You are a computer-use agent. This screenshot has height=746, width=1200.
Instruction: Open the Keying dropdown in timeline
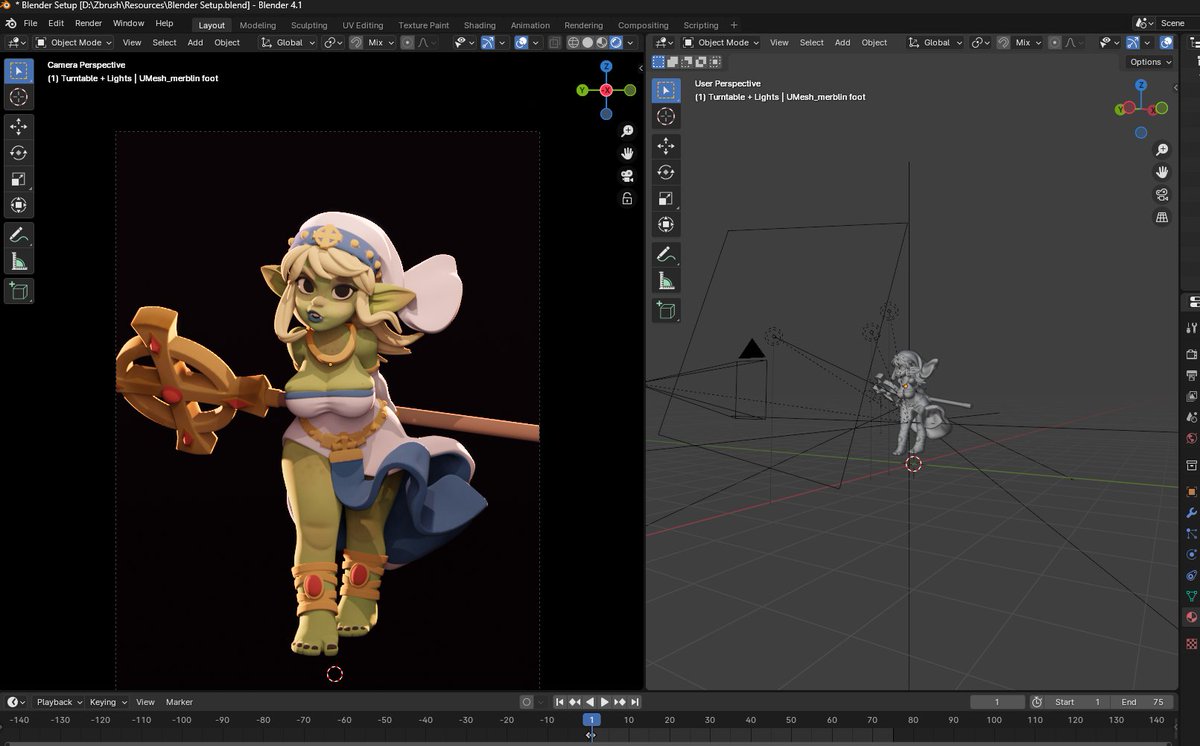coord(107,702)
